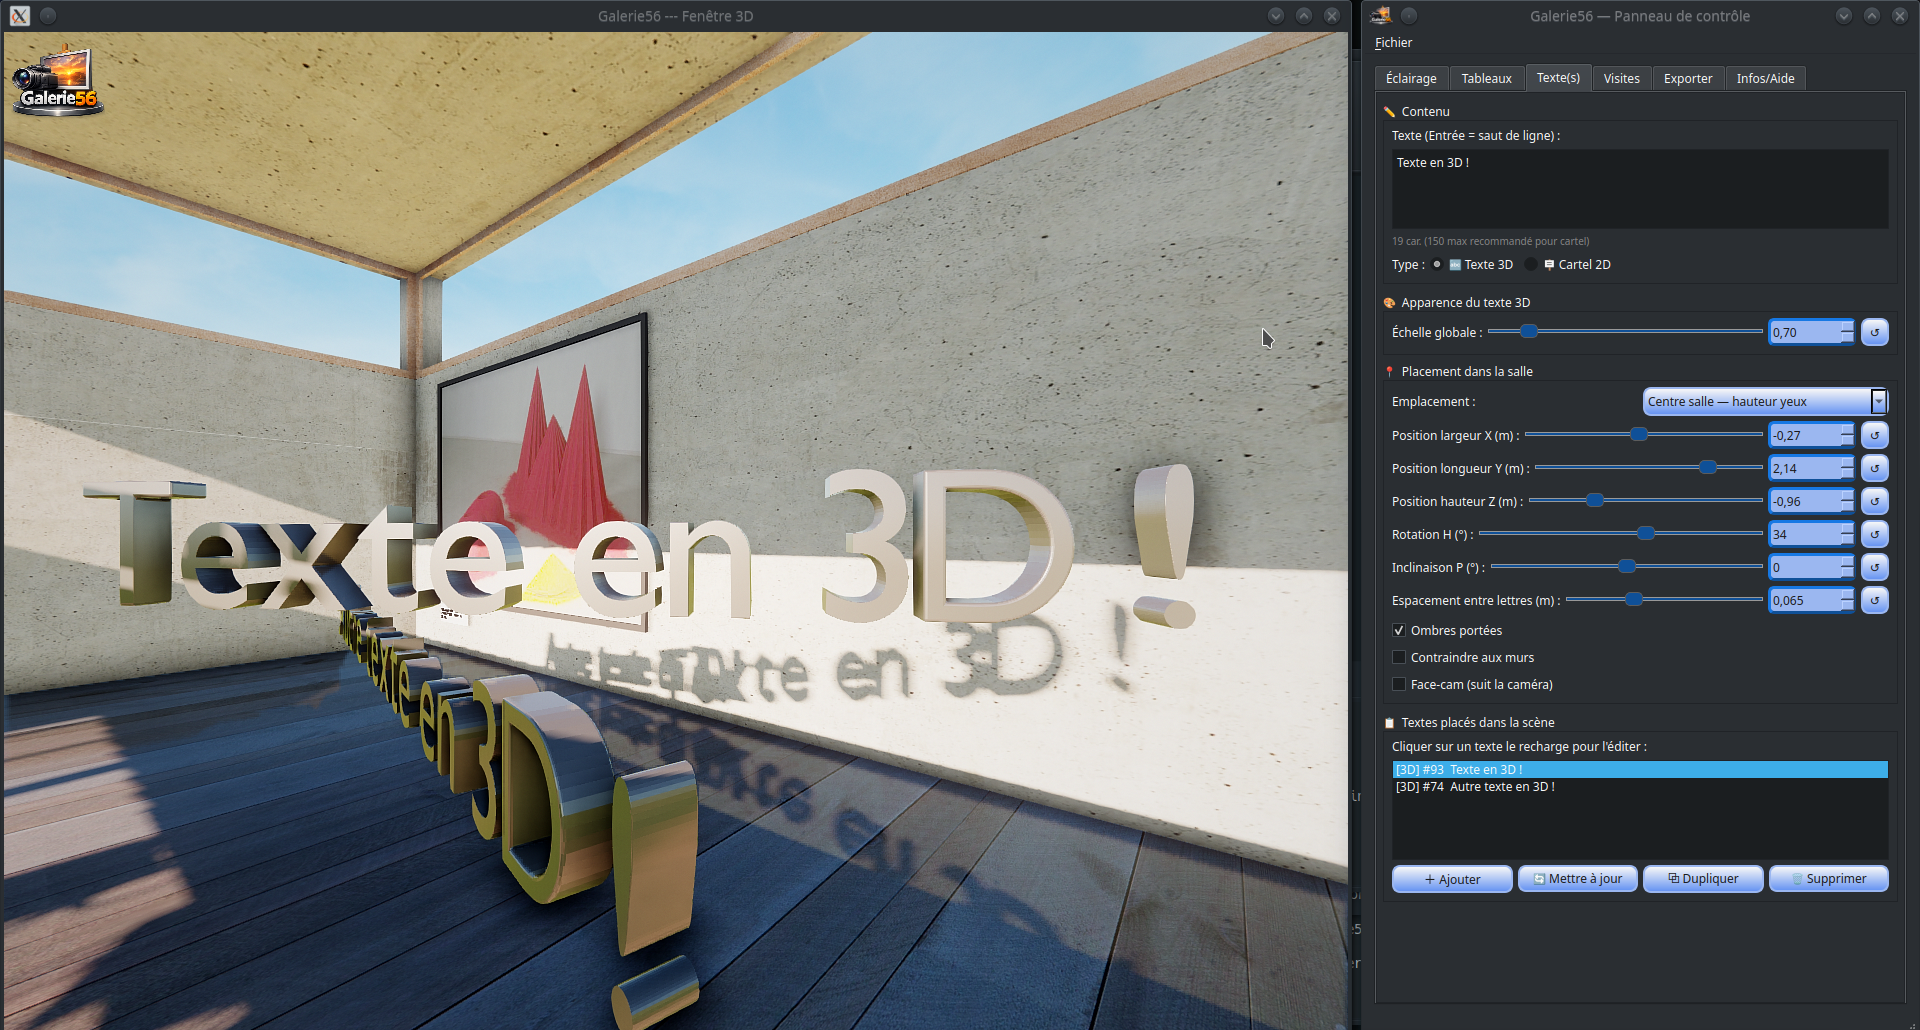Click the down arrow of the Position hauteur Z spinbox
The image size is (1920, 1030).
[1847, 507]
